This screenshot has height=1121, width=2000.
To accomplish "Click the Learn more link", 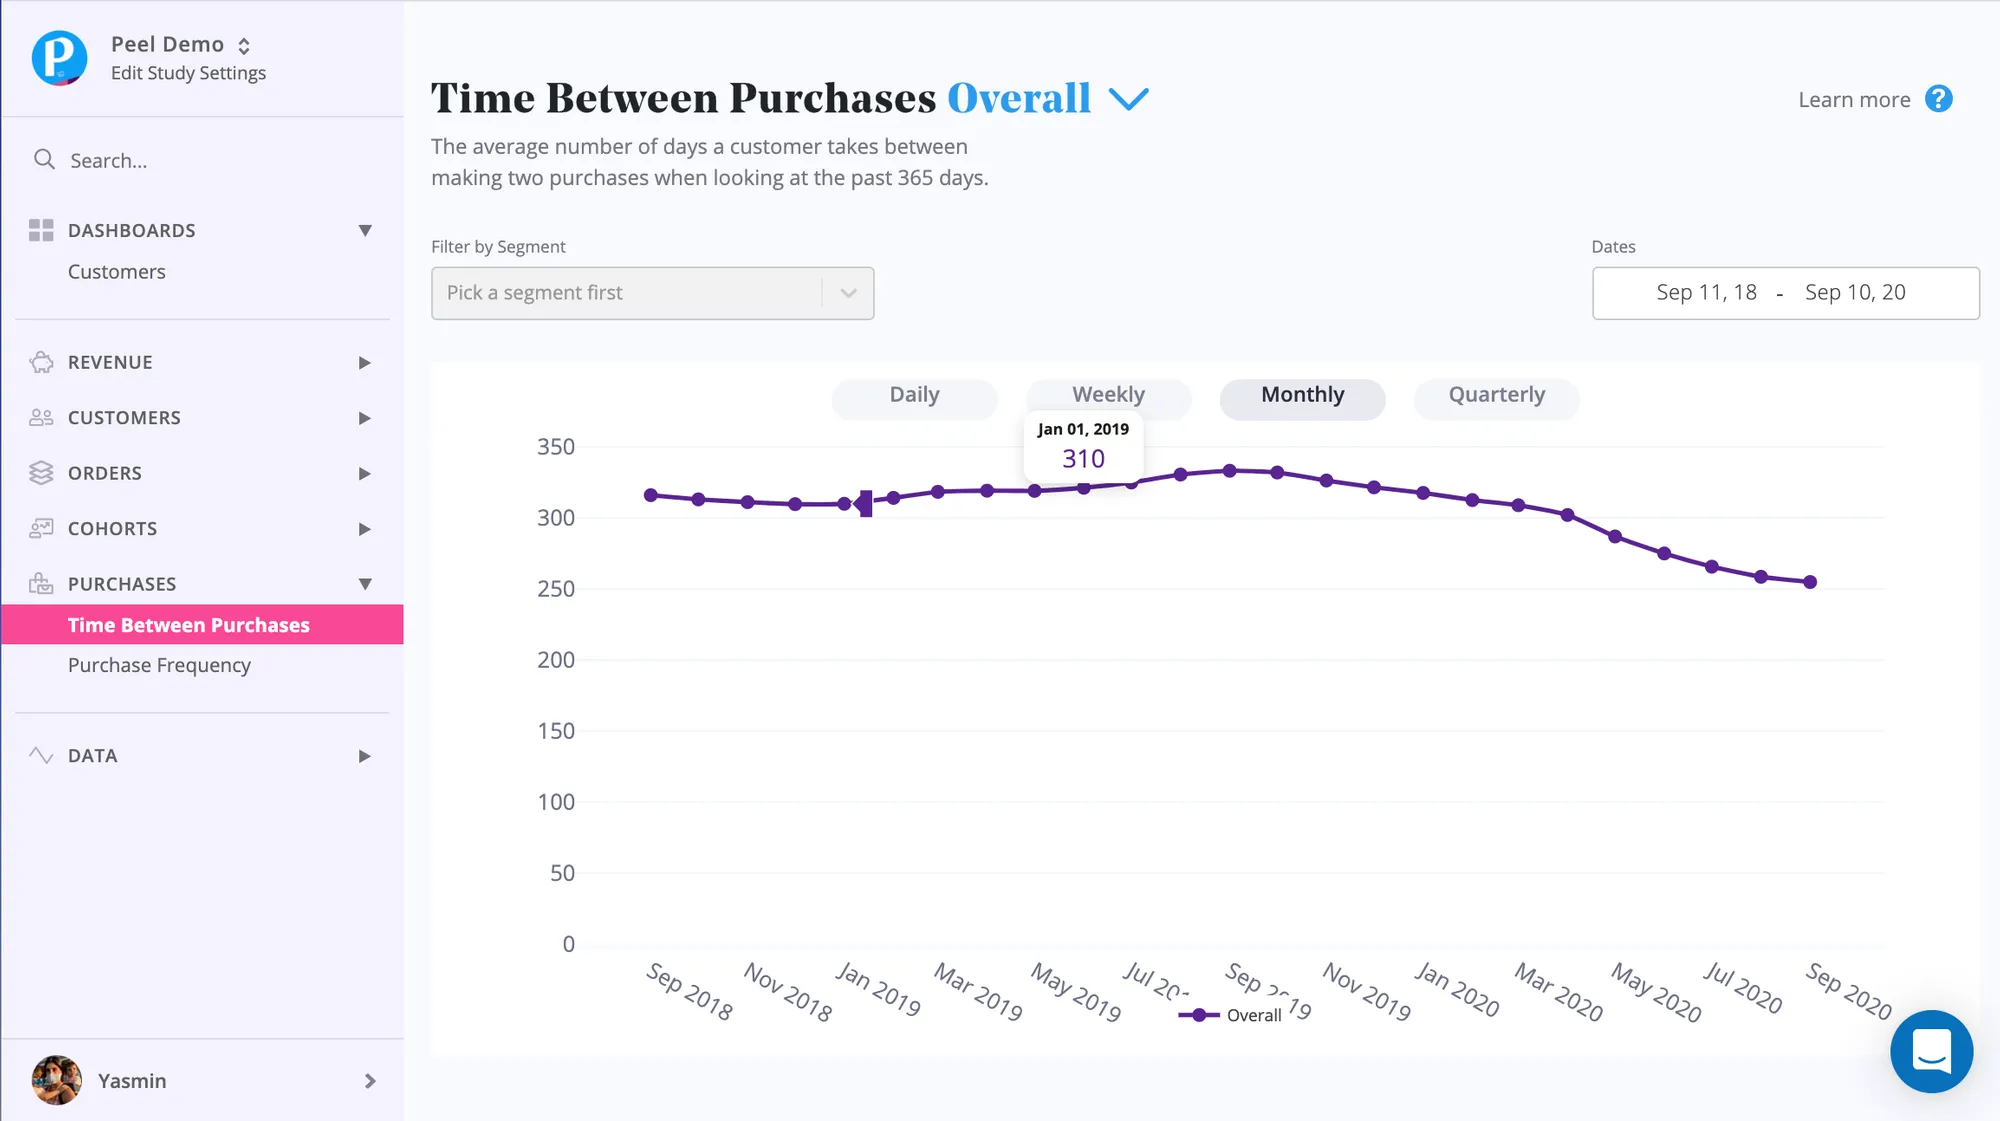I will [x=1854, y=100].
